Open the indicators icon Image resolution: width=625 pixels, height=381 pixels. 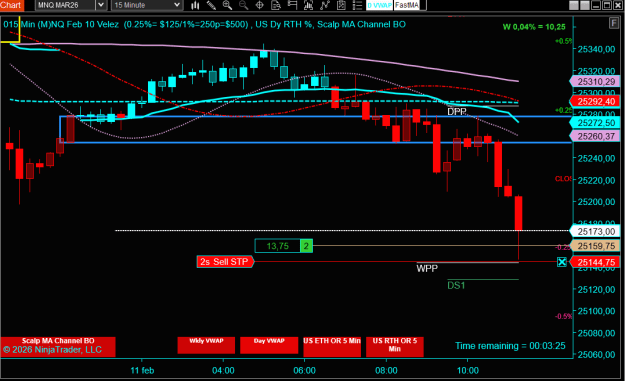pos(308,5)
